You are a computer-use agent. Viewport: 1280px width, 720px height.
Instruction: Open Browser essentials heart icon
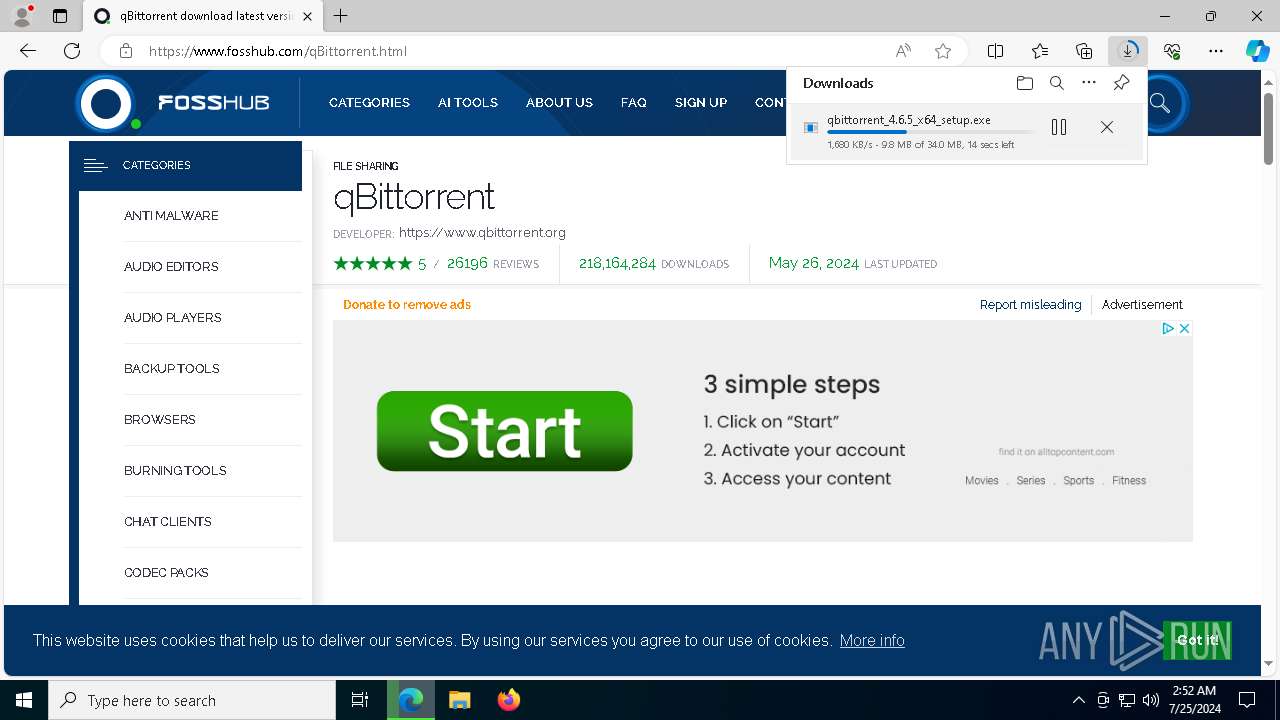click(x=1172, y=51)
